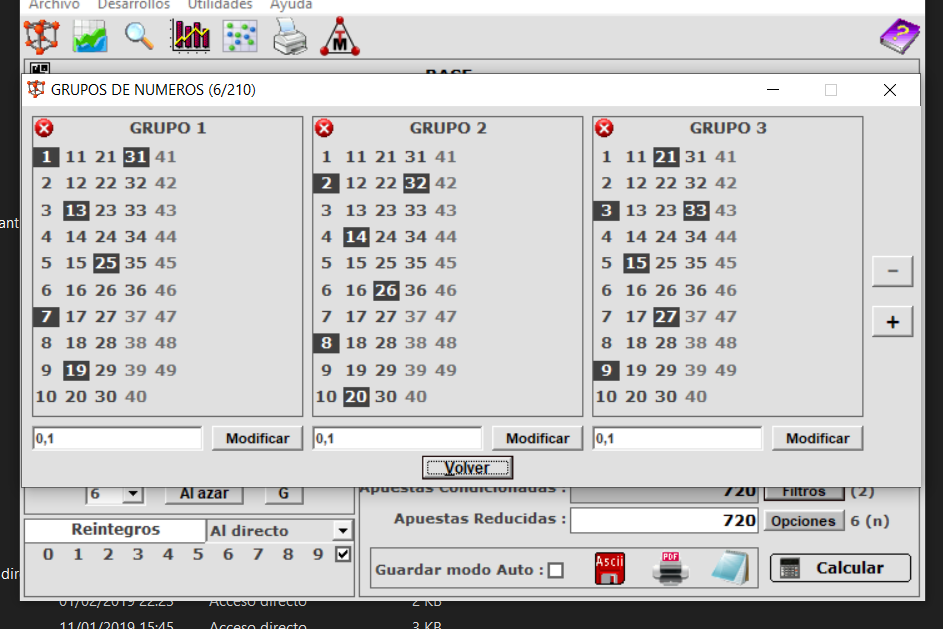
Task: Click the Opciones button
Action: (803, 521)
